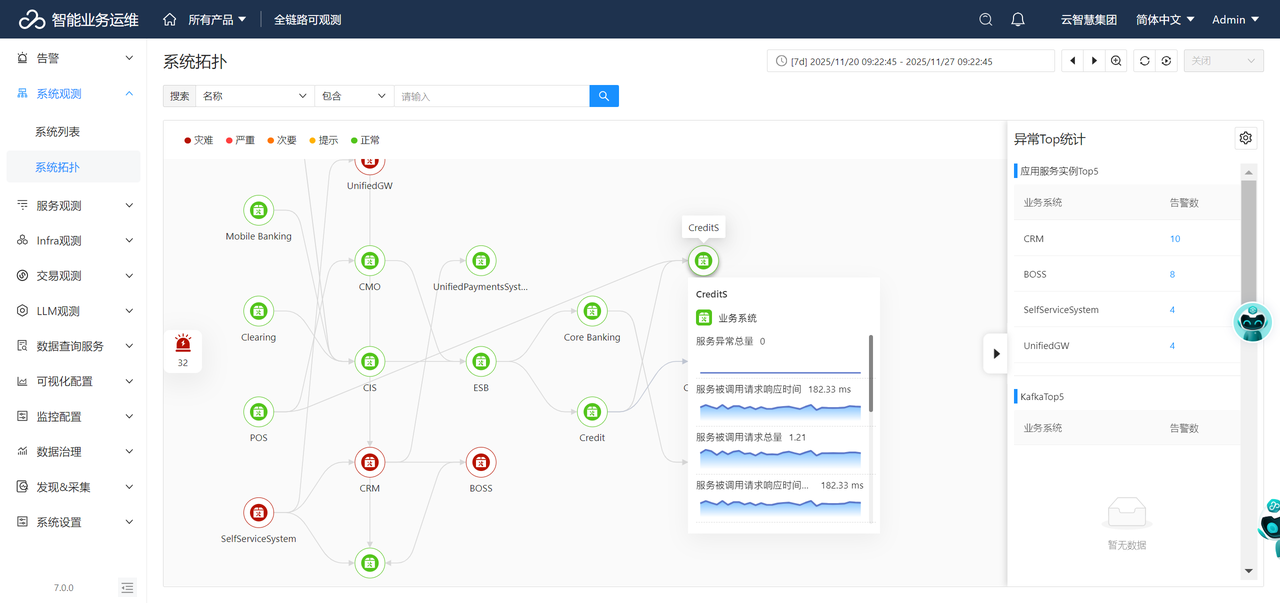1280x603 pixels.
Task: Open 系统列表 in the sidebar
Action: coord(57,132)
